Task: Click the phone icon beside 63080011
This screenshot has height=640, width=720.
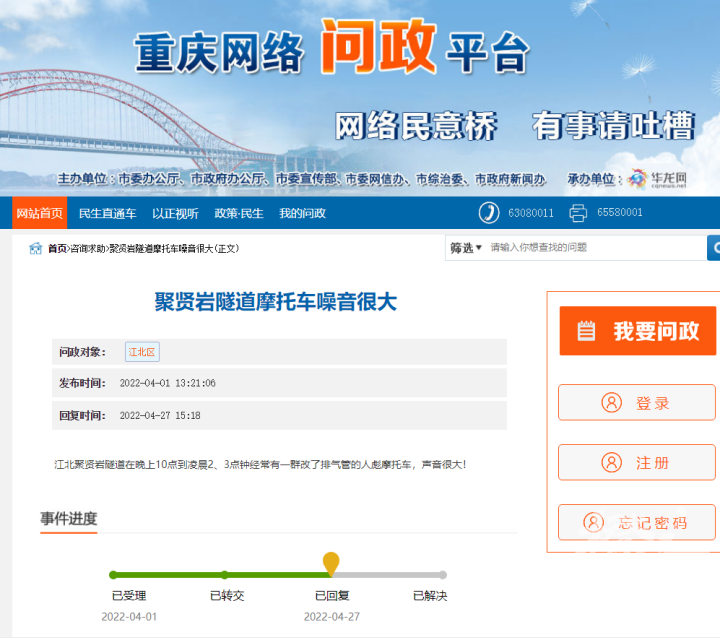Action: [x=489, y=212]
